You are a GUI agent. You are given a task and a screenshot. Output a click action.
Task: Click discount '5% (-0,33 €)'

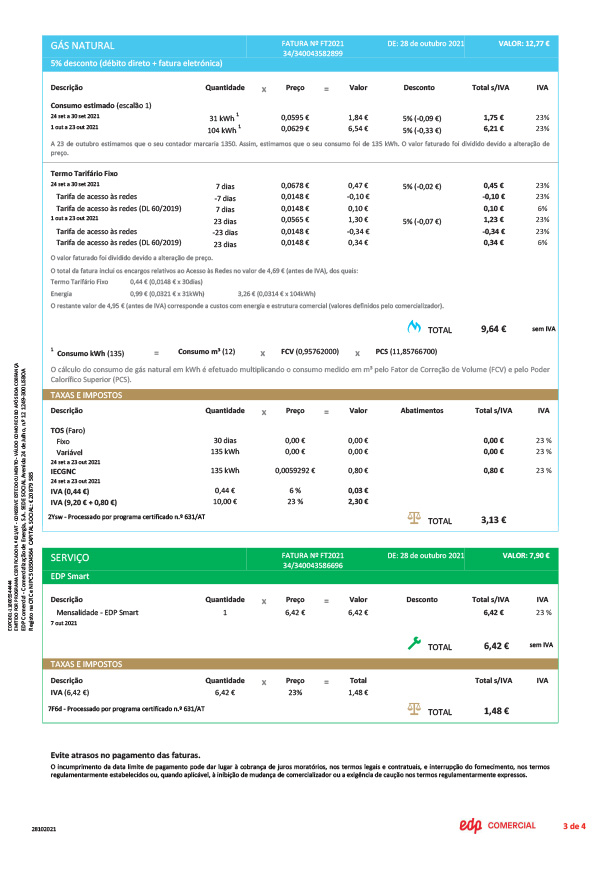(x=421, y=130)
